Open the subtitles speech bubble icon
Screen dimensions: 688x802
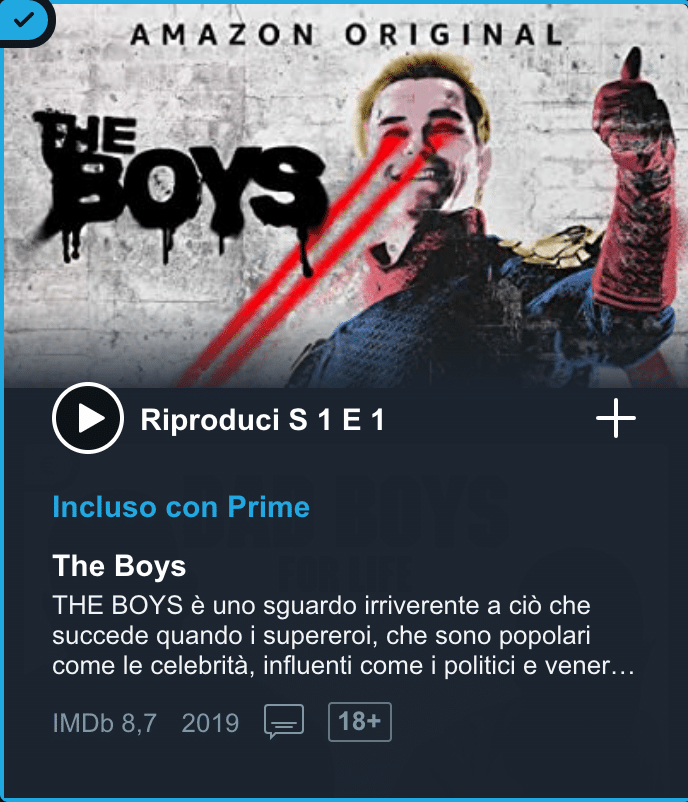click(x=284, y=722)
